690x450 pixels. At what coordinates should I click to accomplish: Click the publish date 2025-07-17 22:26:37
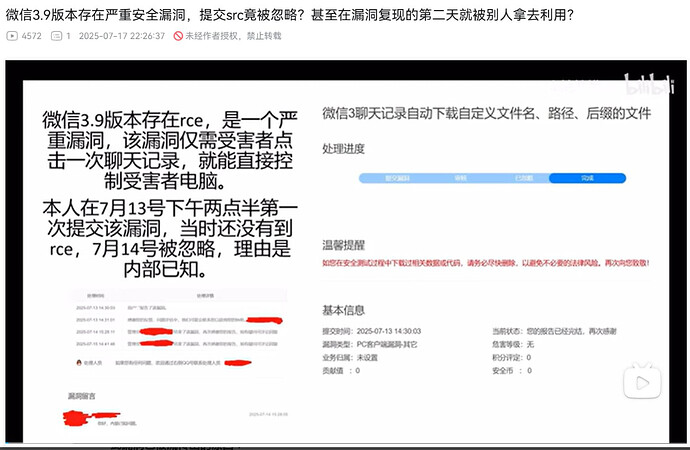[x=122, y=36]
